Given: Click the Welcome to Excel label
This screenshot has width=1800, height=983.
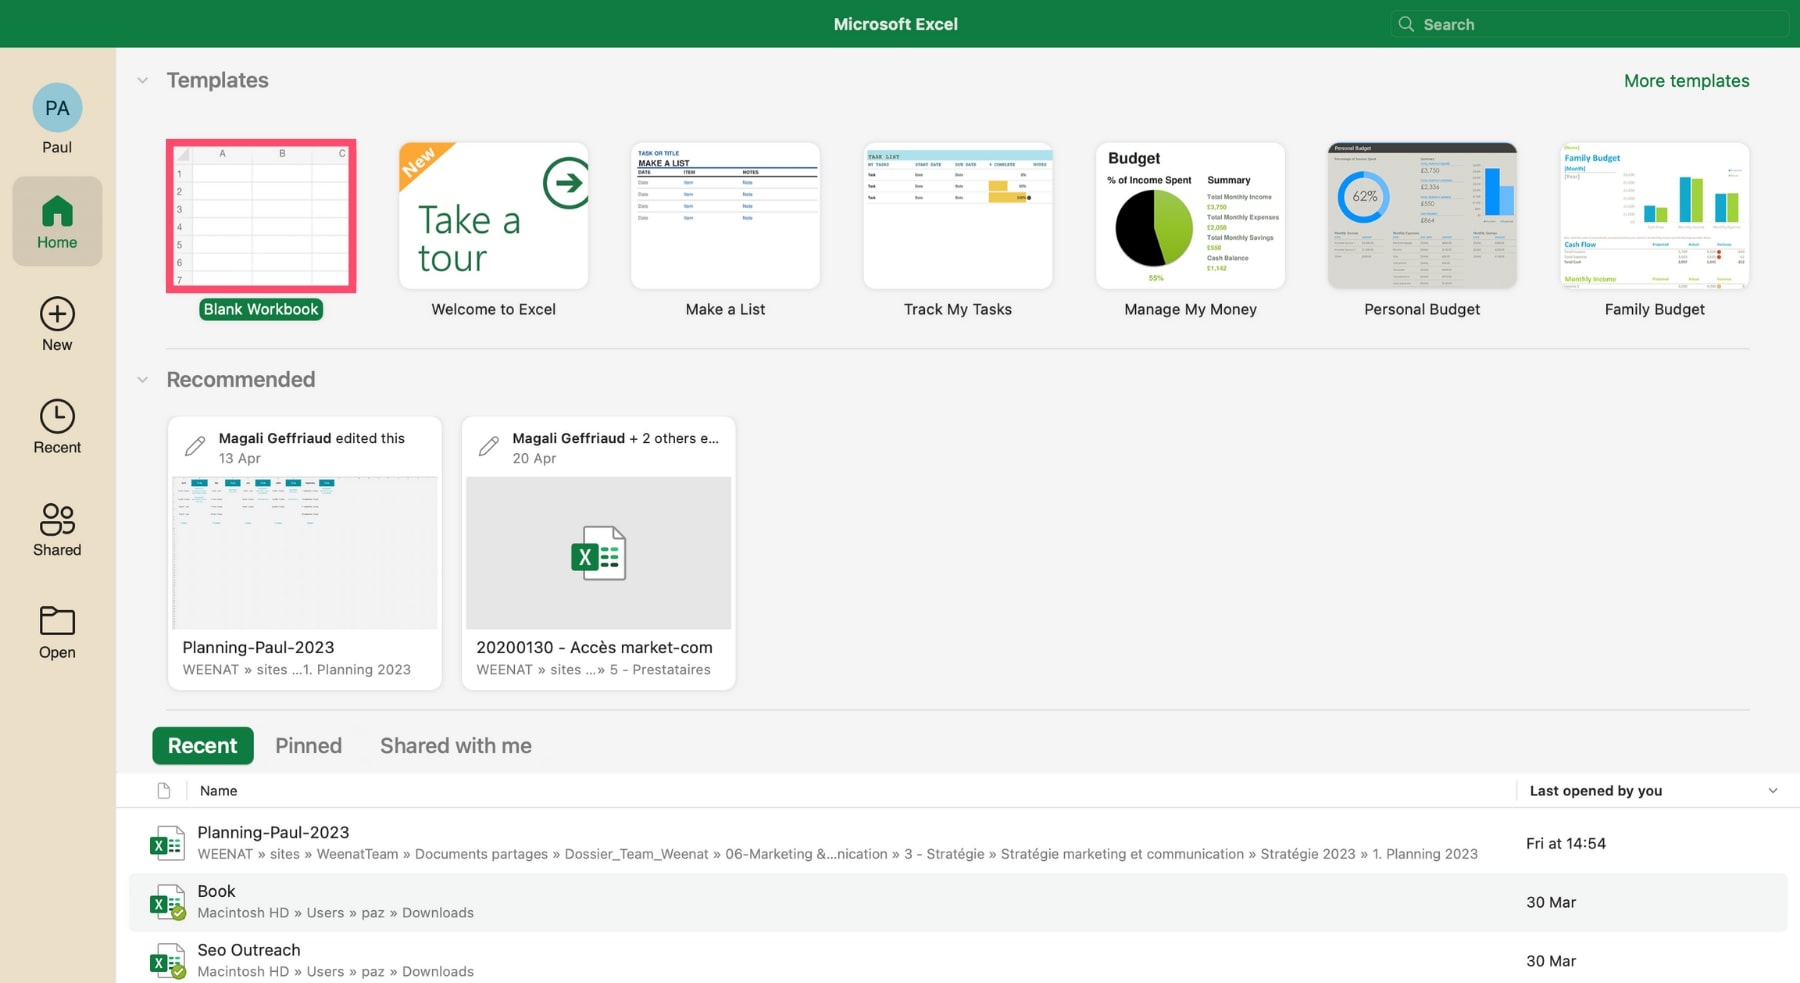Looking at the screenshot, I should pyautogui.click(x=493, y=310).
